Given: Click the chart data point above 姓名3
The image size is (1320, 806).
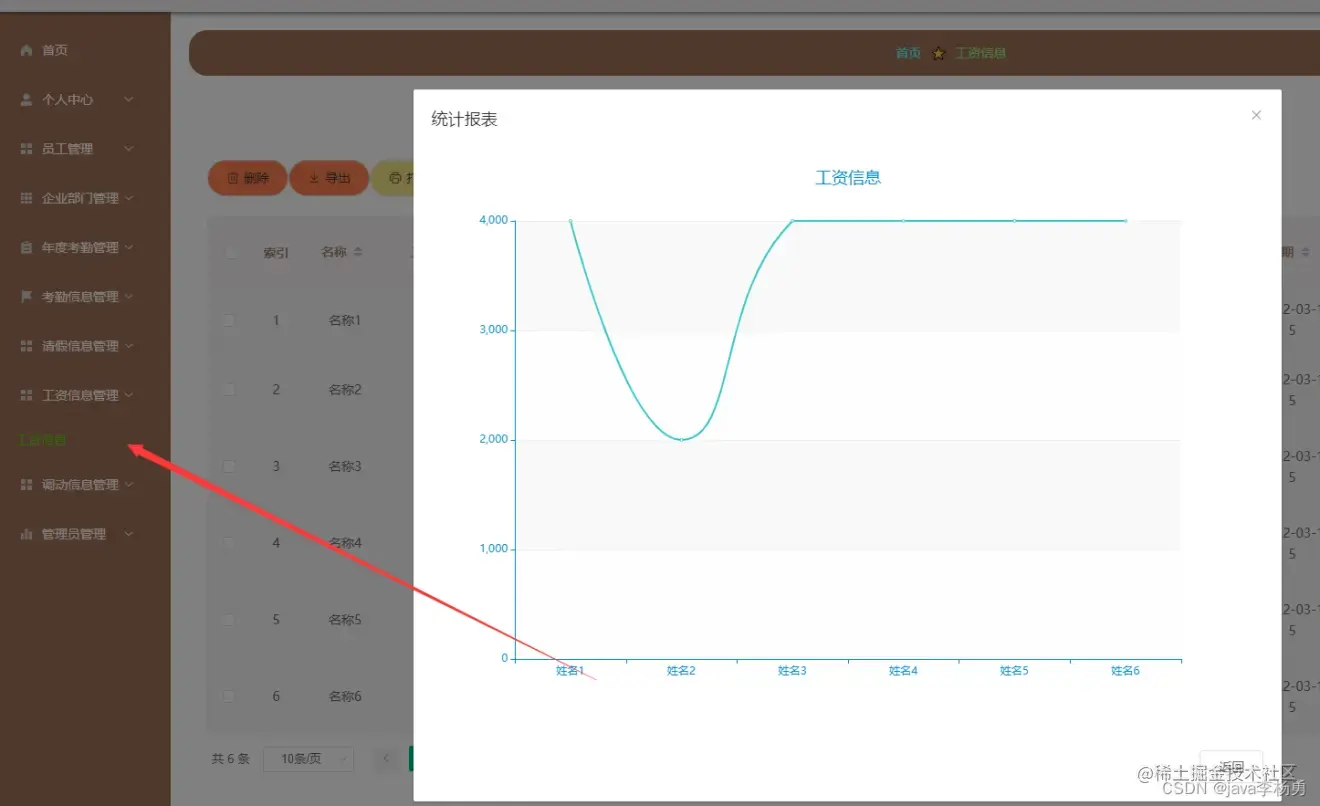Looking at the screenshot, I should (792, 220).
